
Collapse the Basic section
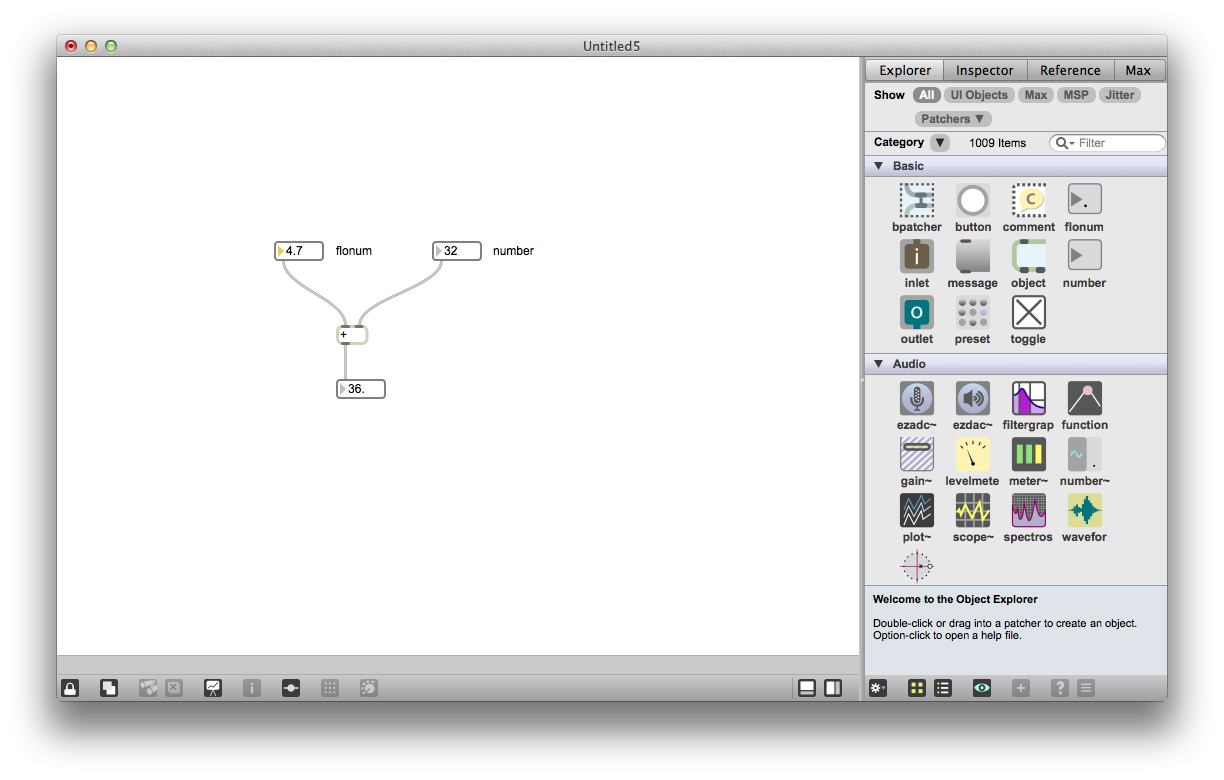pyautogui.click(x=879, y=166)
